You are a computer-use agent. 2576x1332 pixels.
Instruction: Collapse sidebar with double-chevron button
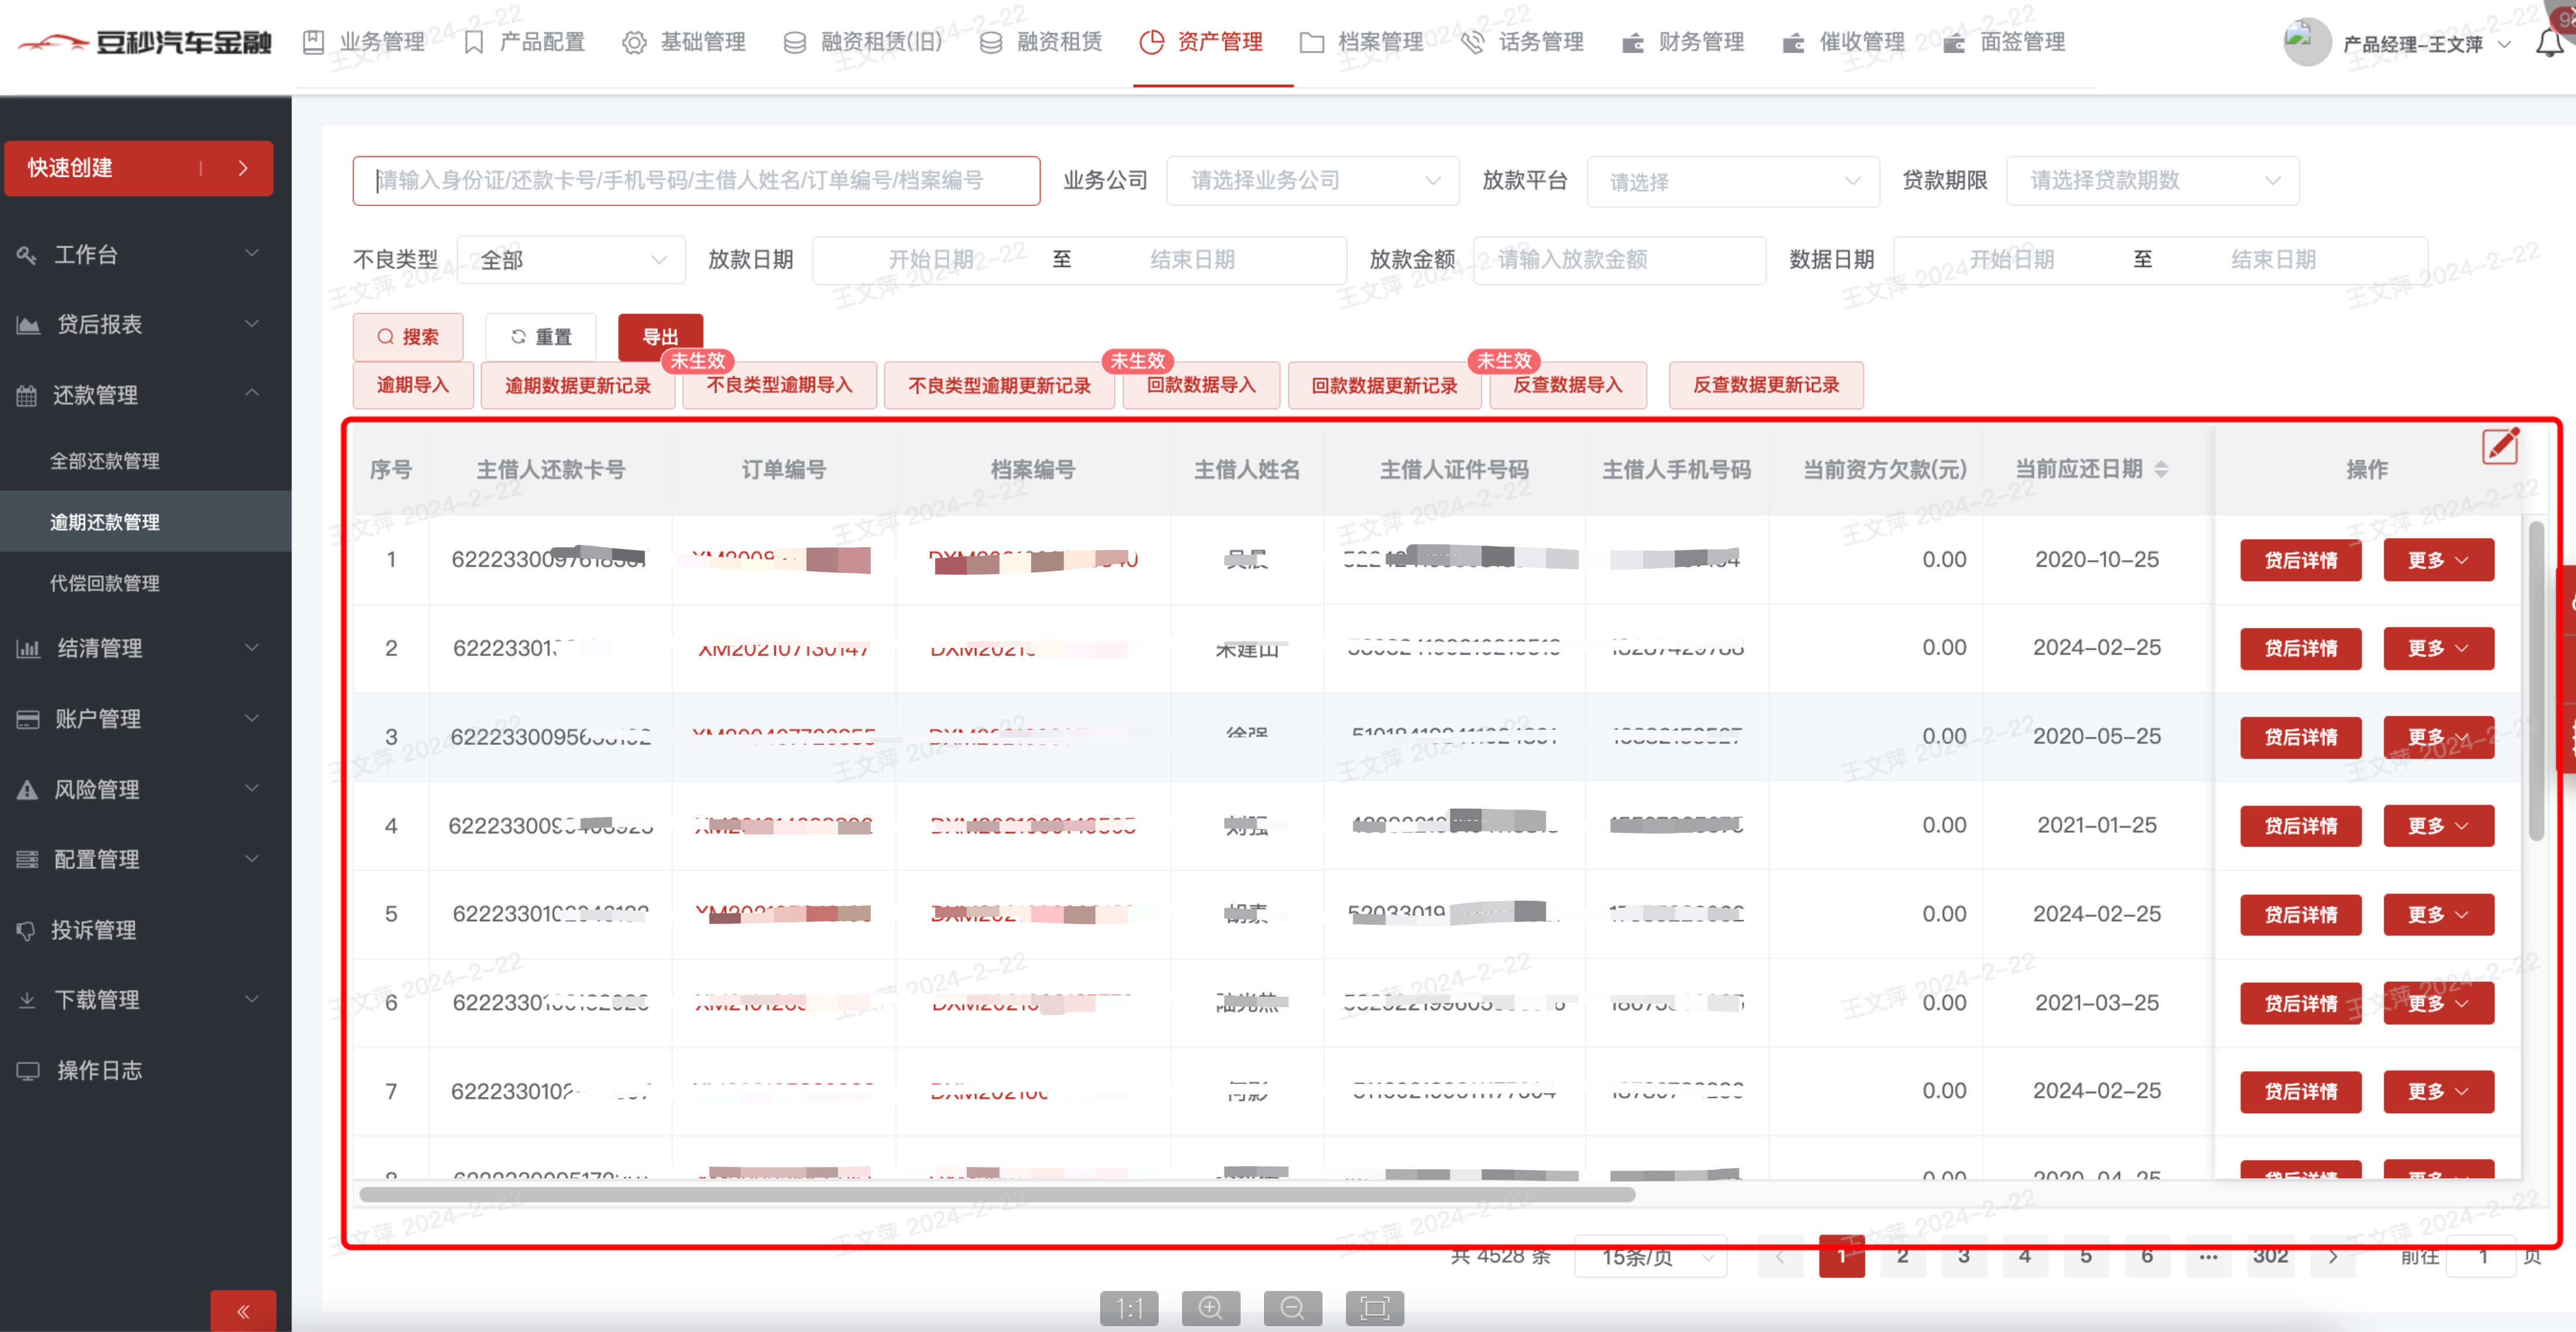243,1311
